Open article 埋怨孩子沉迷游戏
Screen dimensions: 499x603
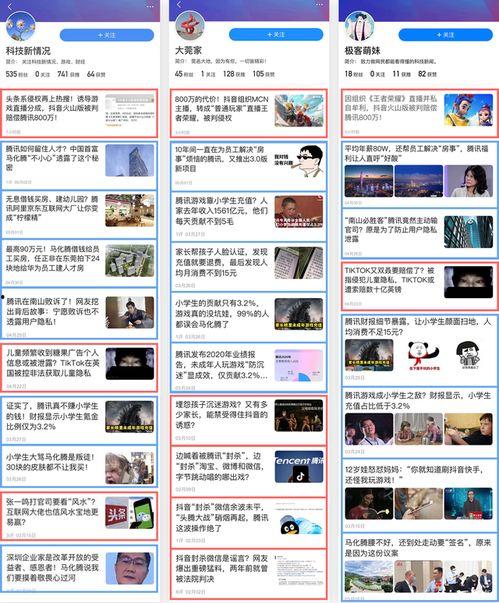coord(248,420)
